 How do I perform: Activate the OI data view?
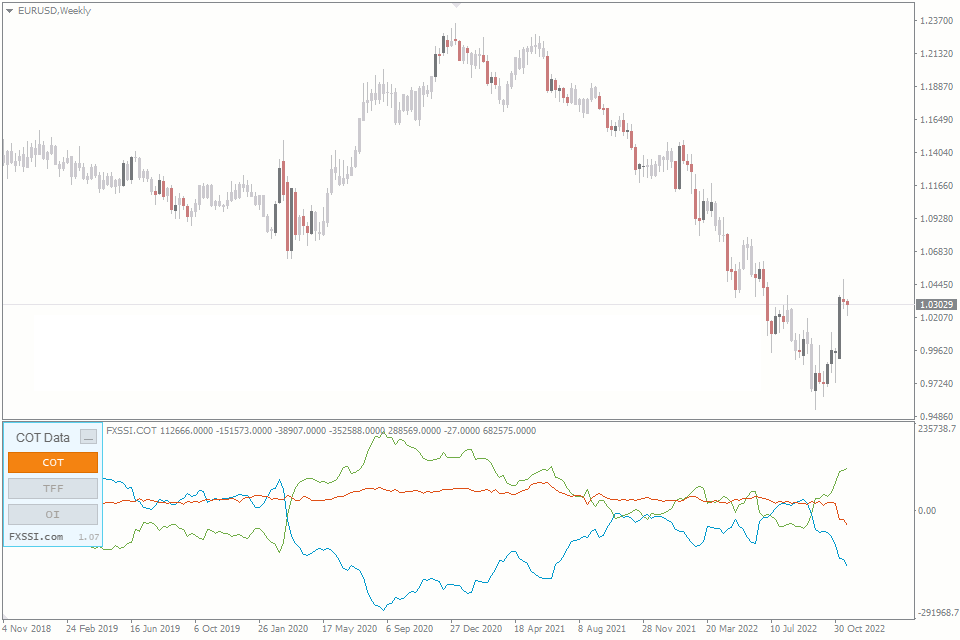pos(52,514)
